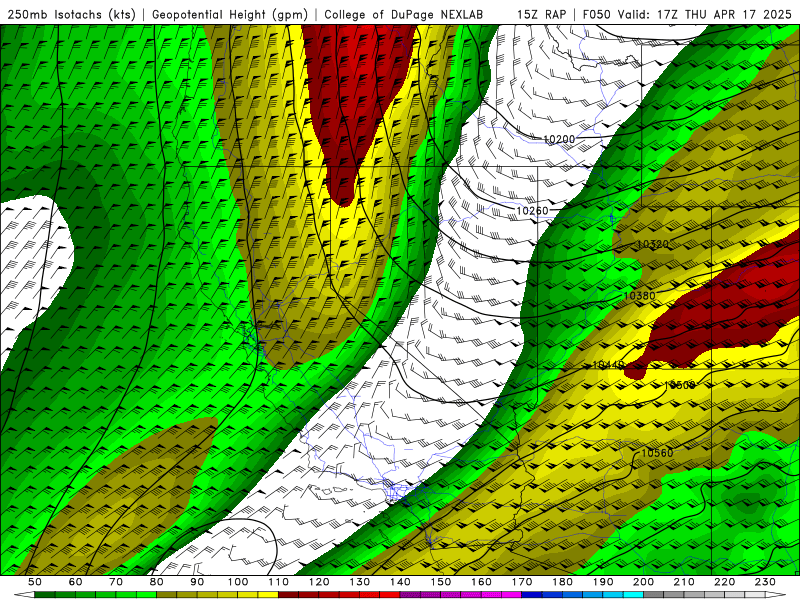Click the 10260 height contour label
The height and width of the screenshot is (600, 800).
coord(532,211)
